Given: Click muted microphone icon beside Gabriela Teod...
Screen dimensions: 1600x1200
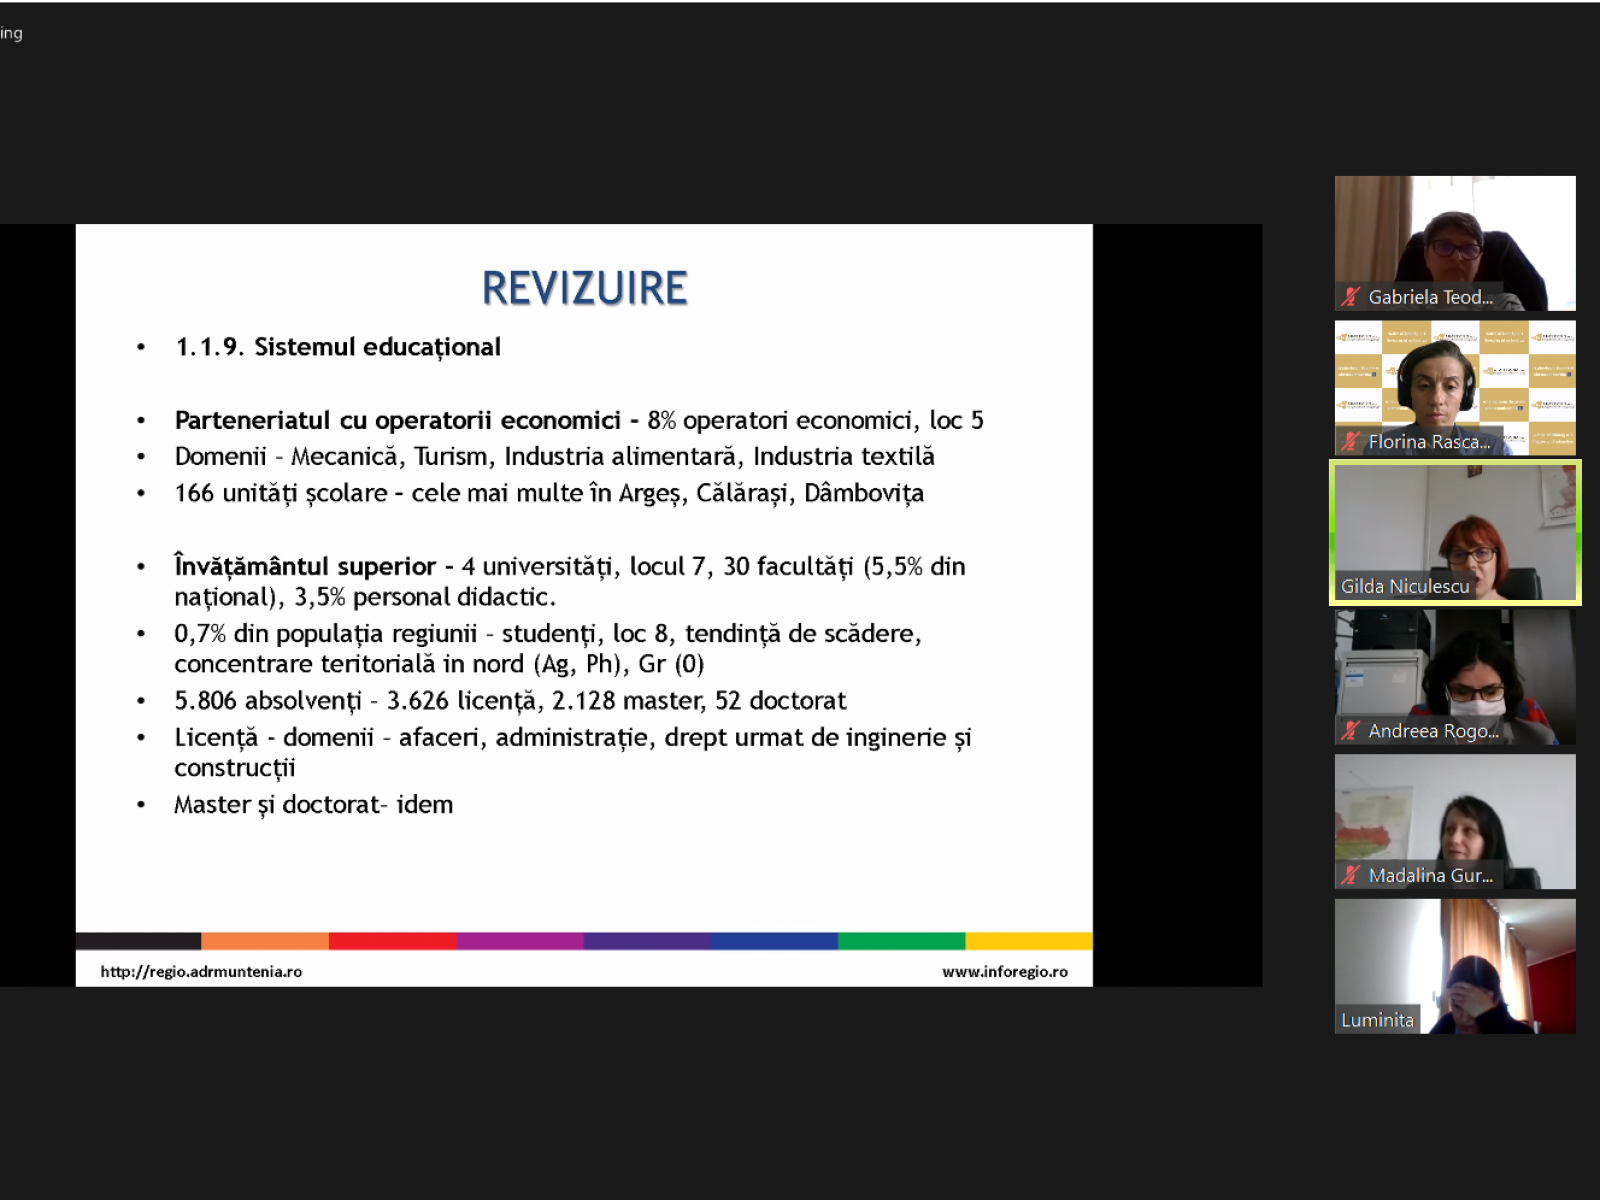Looking at the screenshot, I should (x=1351, y=297).
